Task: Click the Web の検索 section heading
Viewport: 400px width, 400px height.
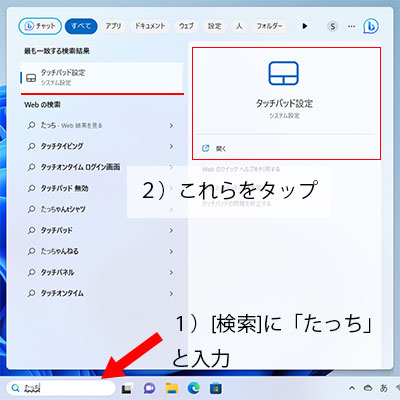Action: (42, 105)
